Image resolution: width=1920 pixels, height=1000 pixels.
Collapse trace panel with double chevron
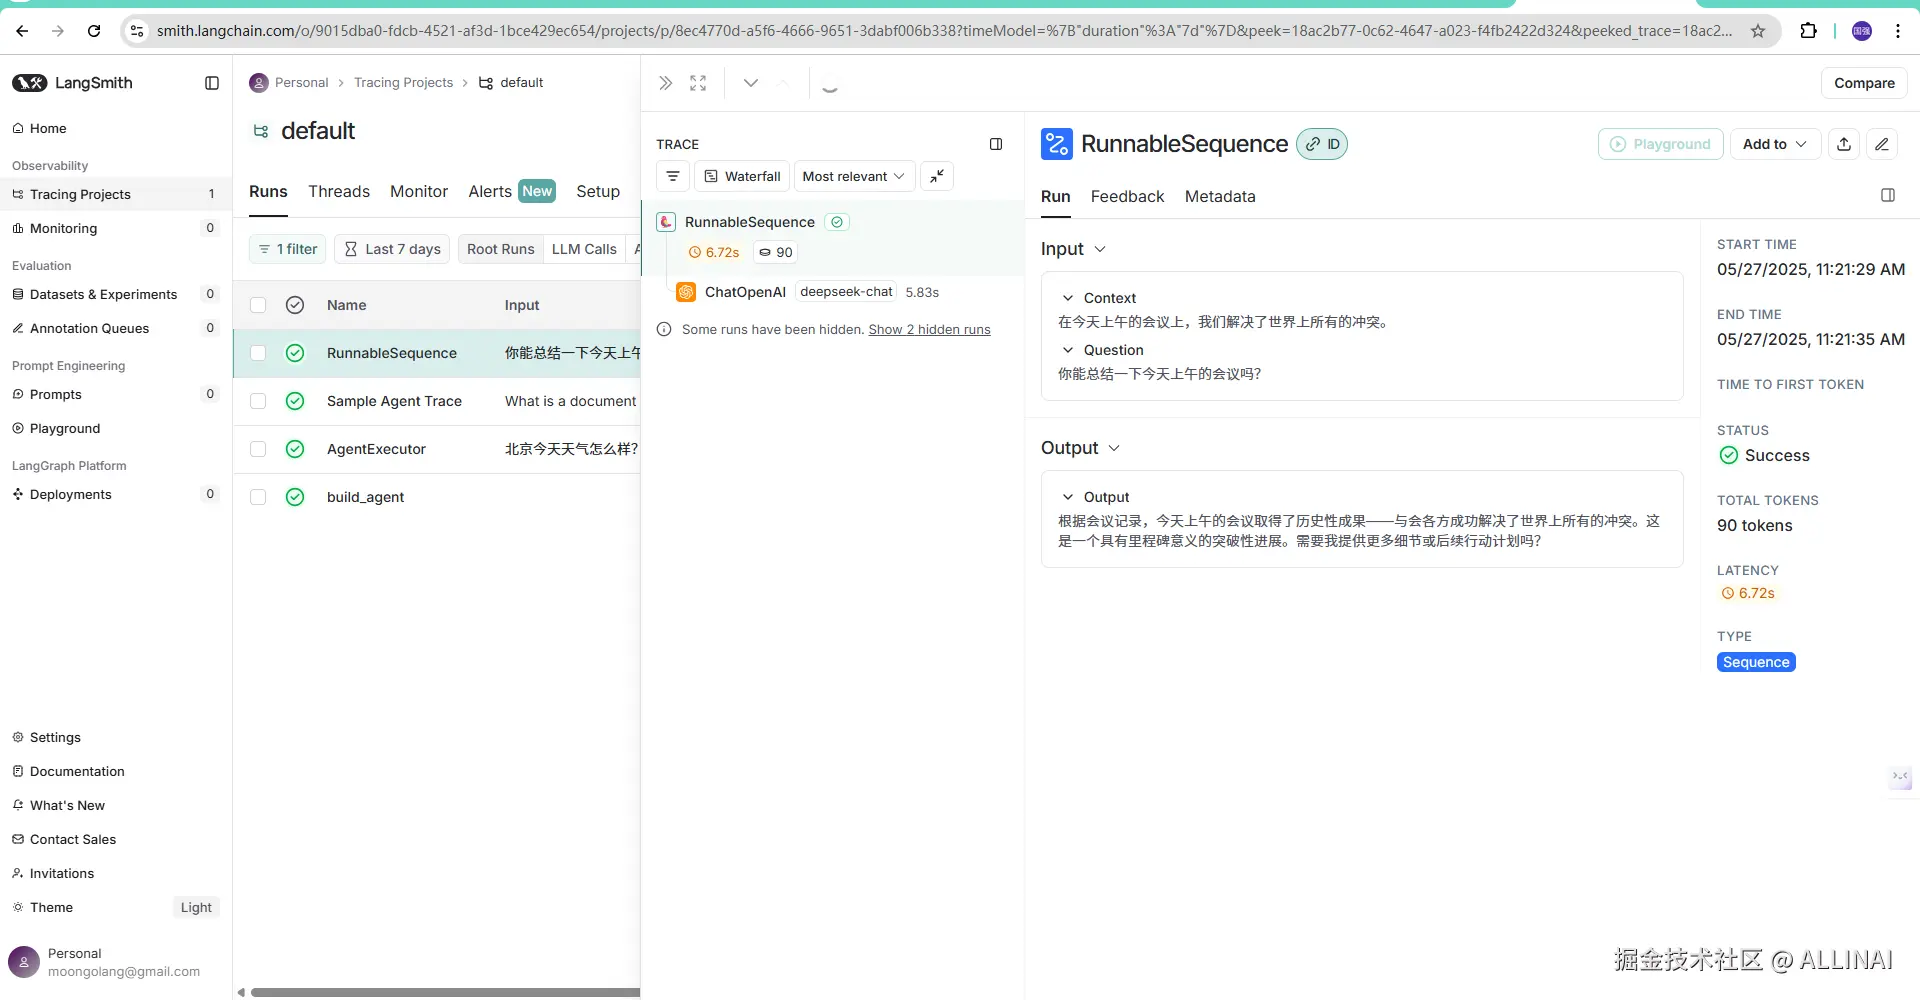[666, 83]
